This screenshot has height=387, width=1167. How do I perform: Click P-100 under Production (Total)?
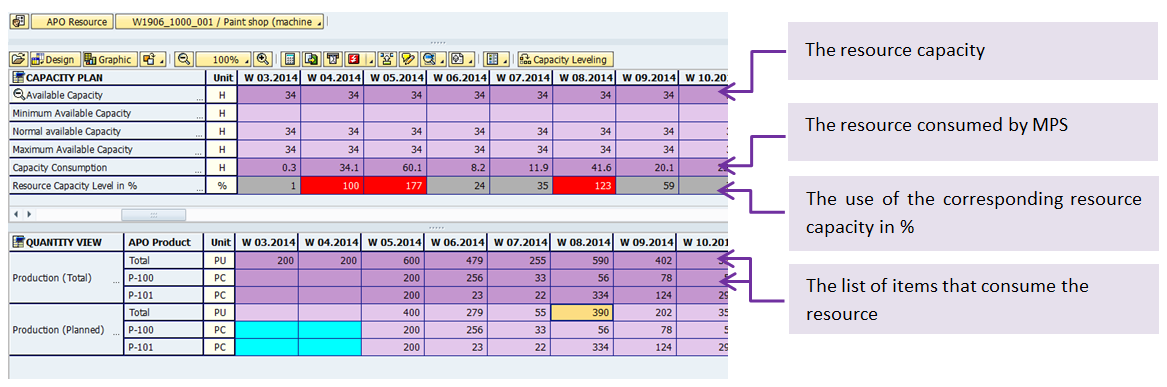click(164, 278)
